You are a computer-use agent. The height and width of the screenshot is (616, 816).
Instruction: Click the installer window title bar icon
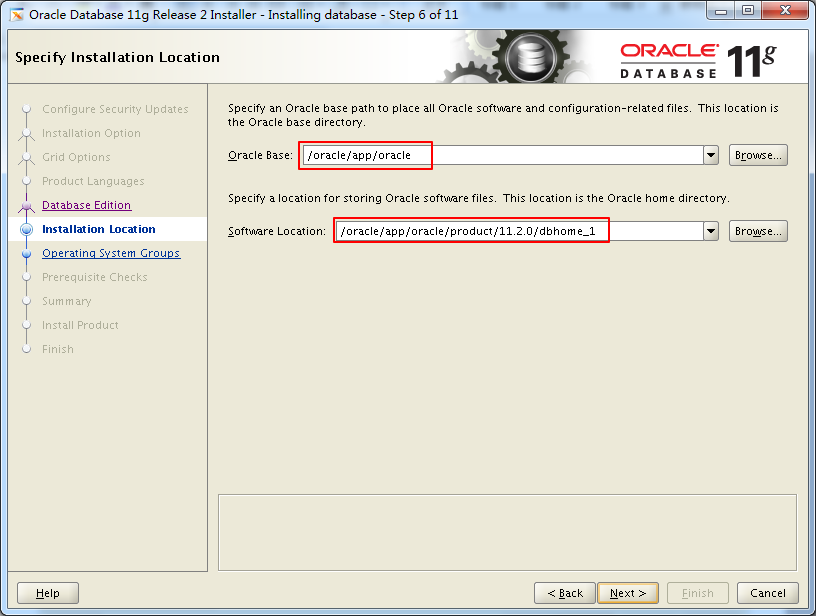tap(17, 15)
